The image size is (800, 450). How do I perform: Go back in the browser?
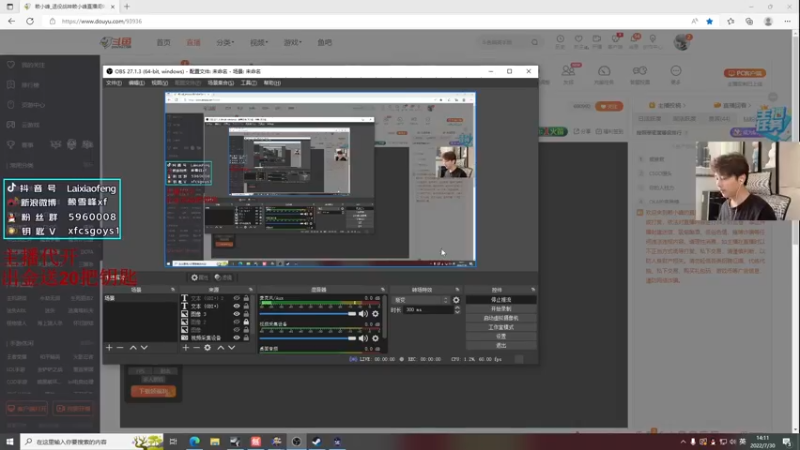pos(11,21)
